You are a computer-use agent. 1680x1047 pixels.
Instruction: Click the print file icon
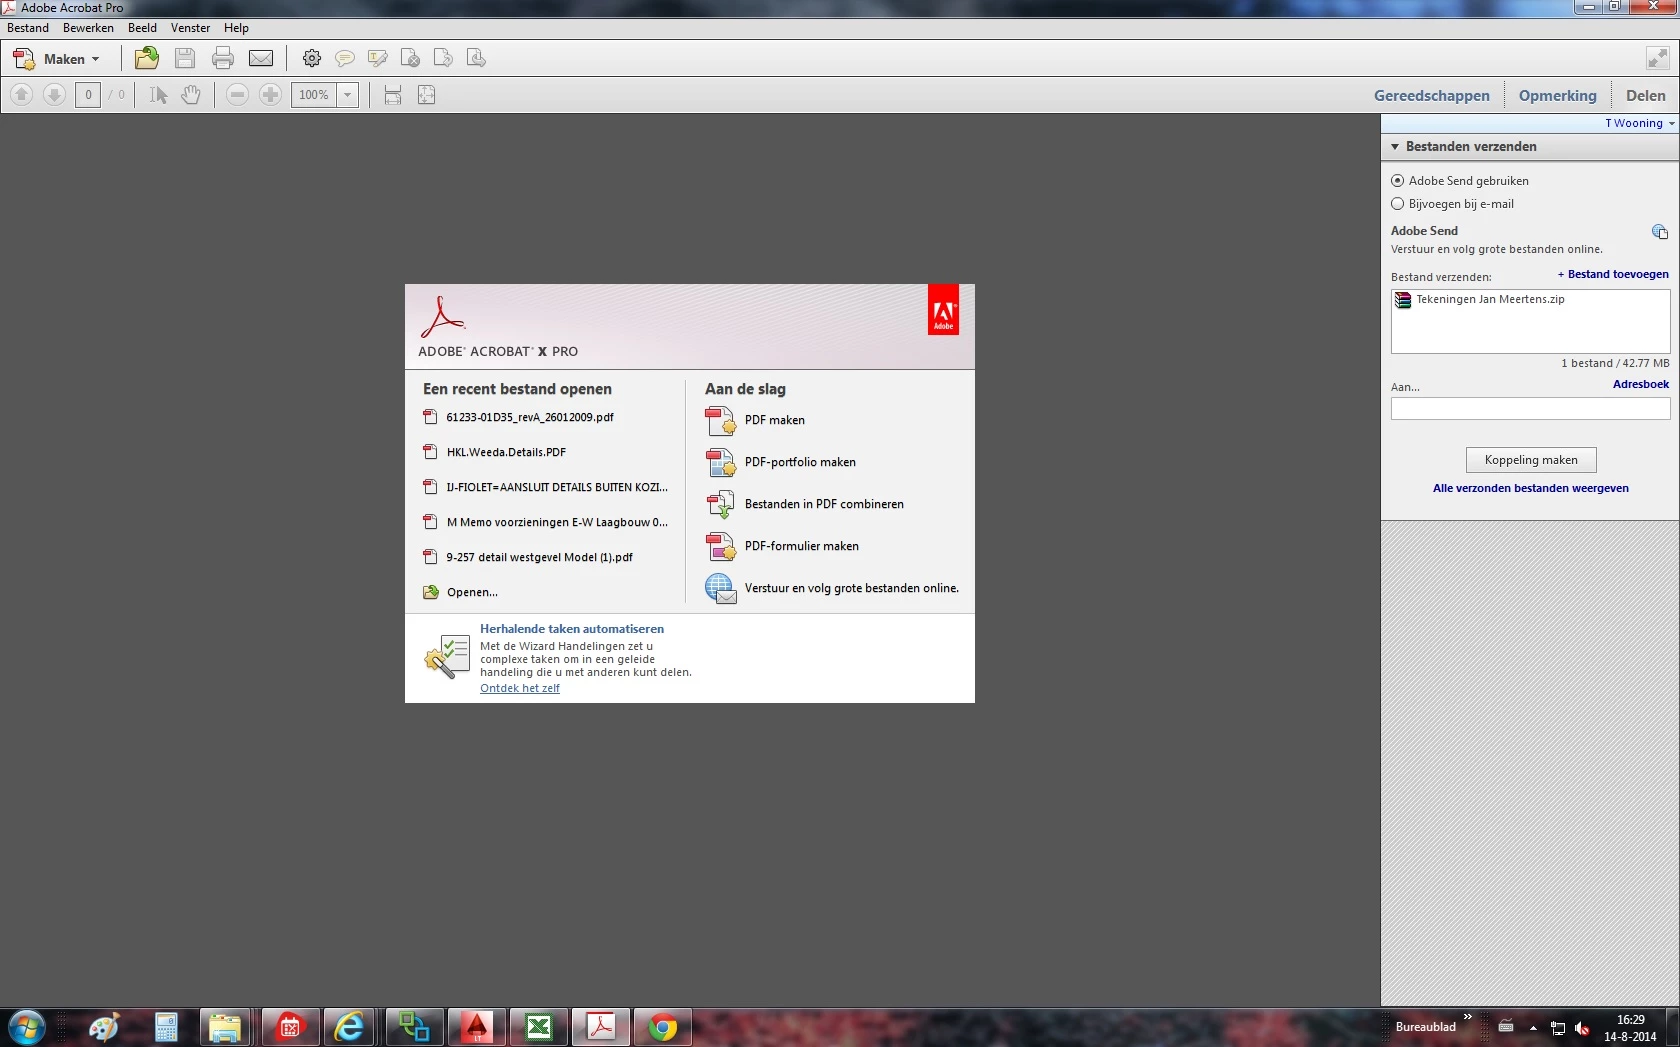(223, 58)
